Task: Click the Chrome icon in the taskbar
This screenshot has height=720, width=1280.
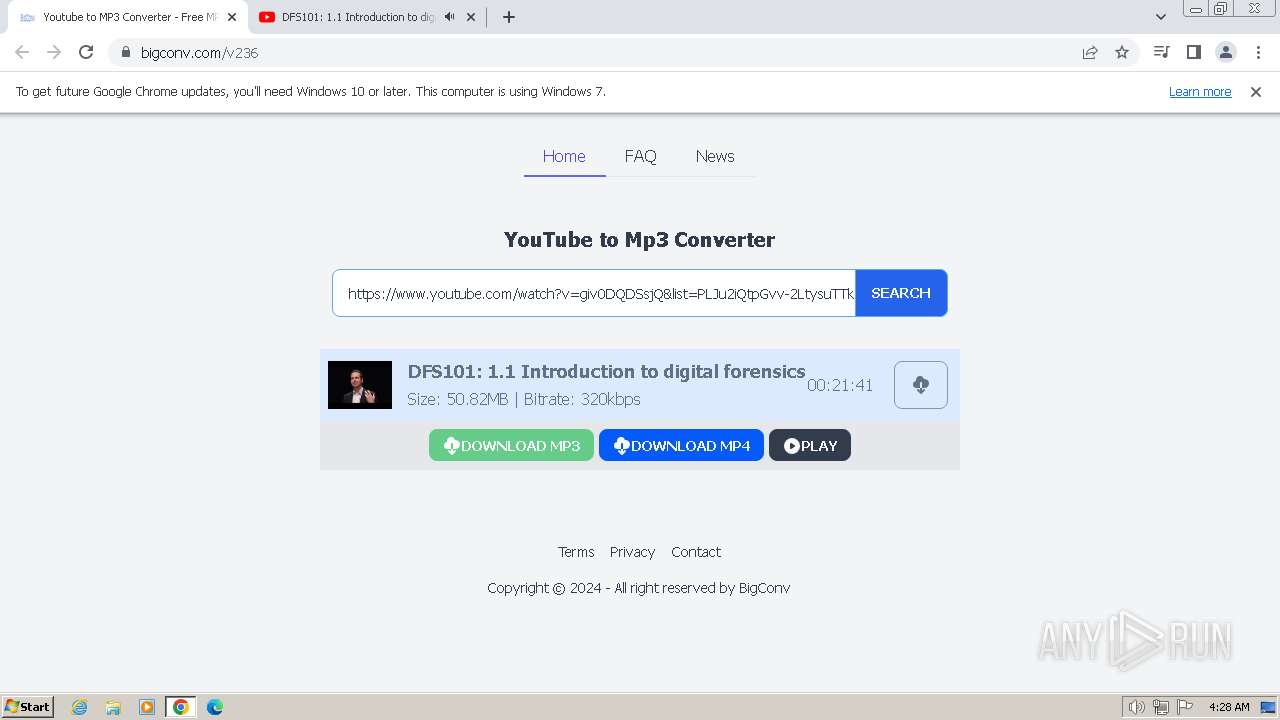Action: click(x=180, y=707)
